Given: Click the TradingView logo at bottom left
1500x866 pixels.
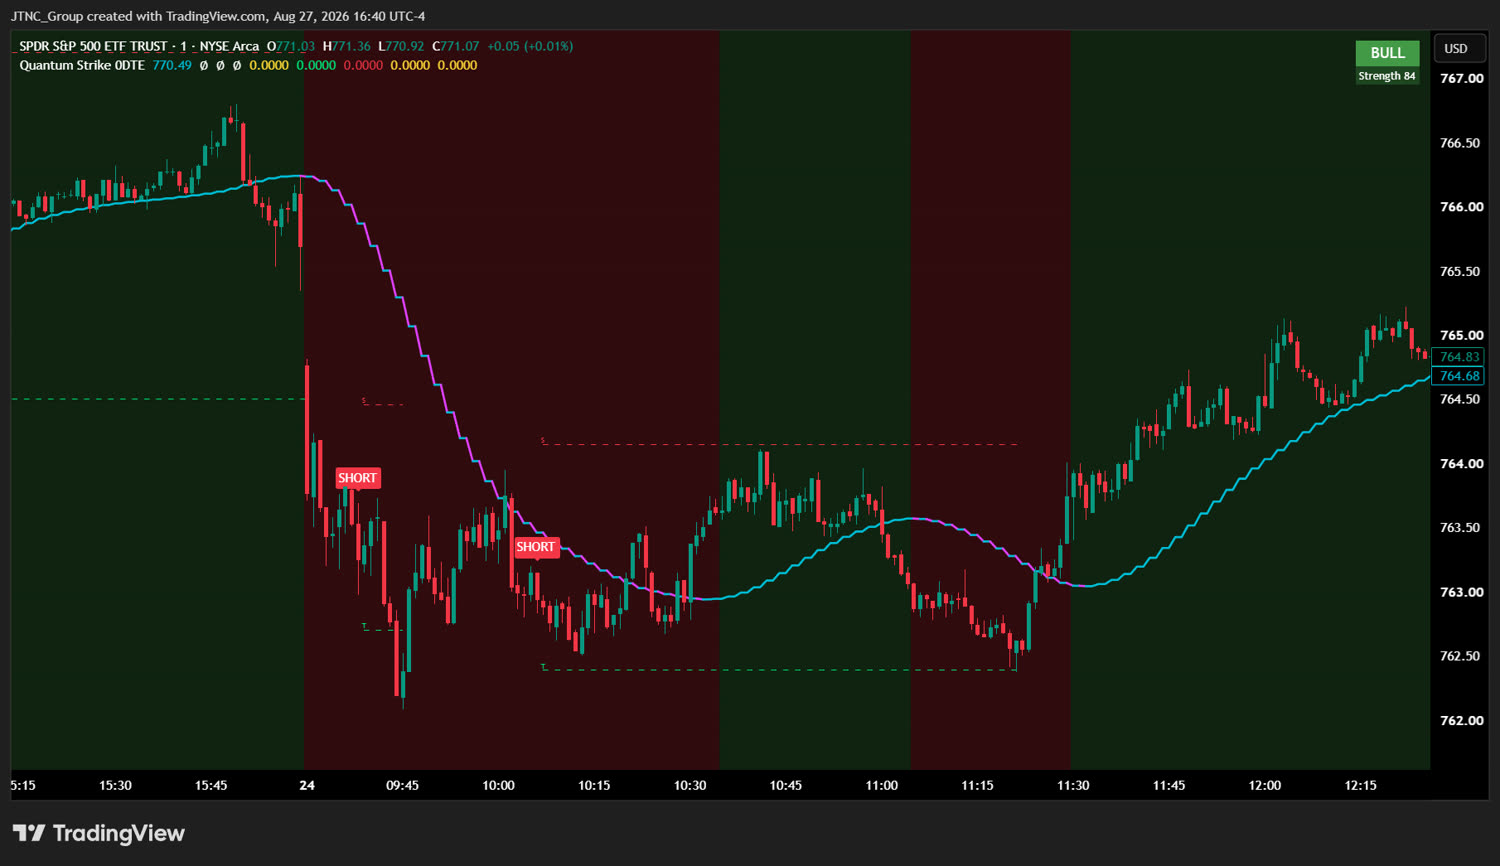Looking at the screenshot, I should pos(99,833).
